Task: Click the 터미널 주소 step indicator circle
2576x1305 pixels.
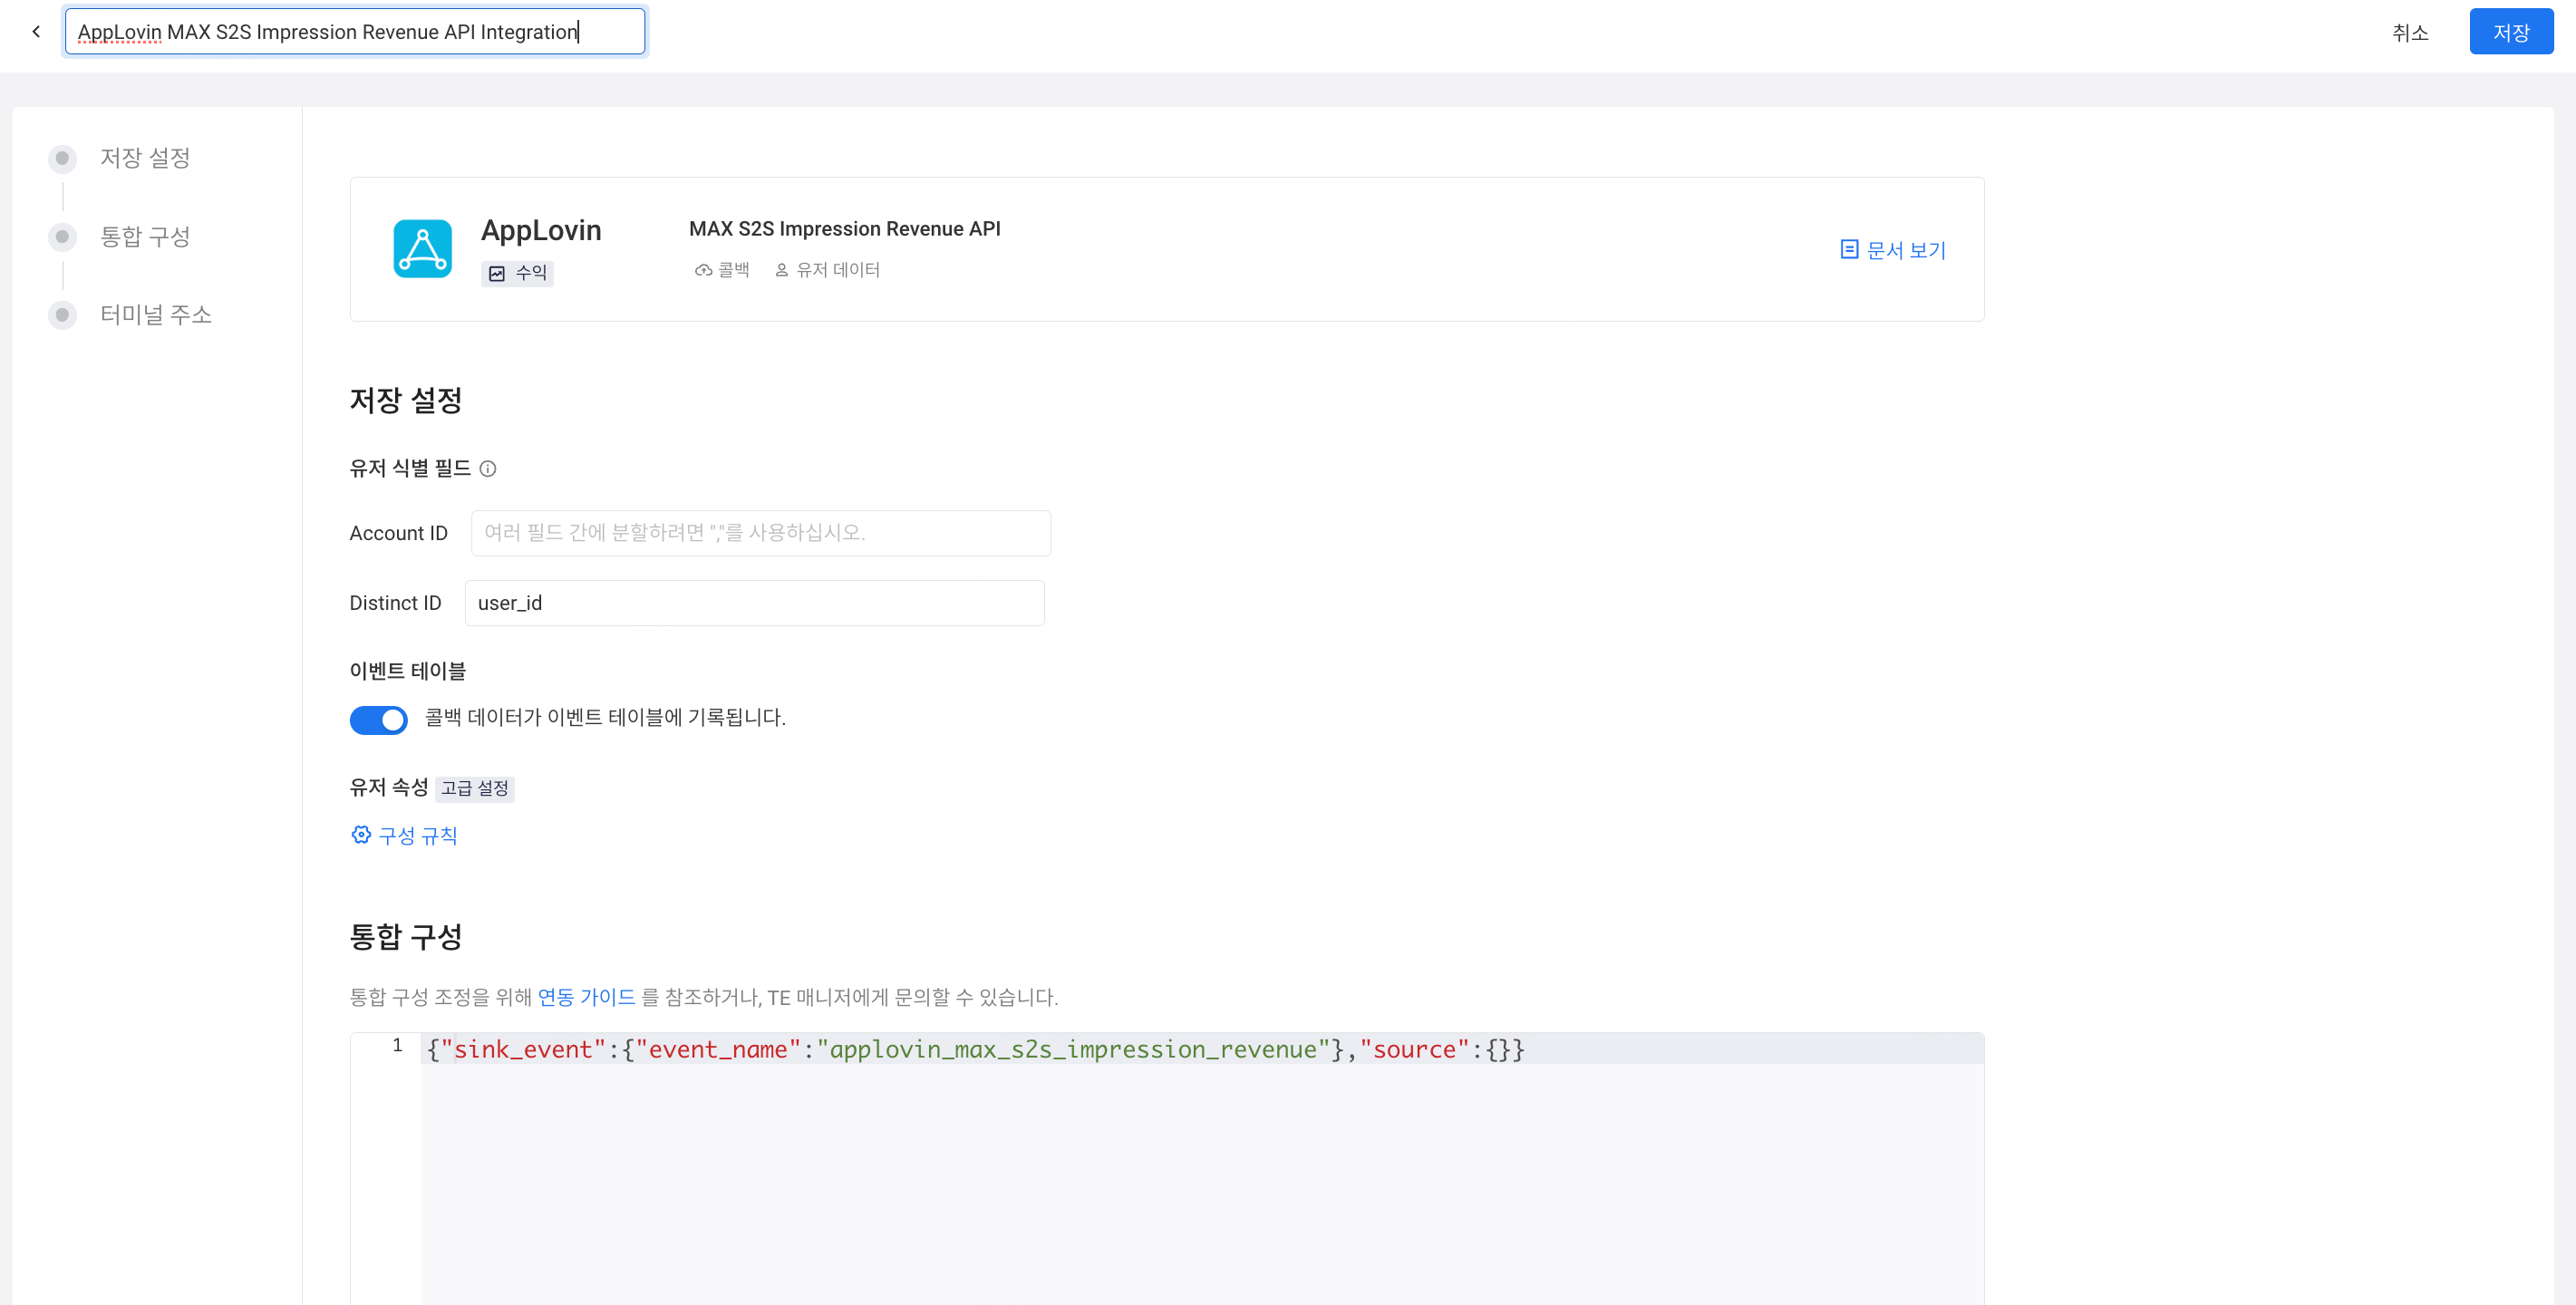Action: point(63,315)
